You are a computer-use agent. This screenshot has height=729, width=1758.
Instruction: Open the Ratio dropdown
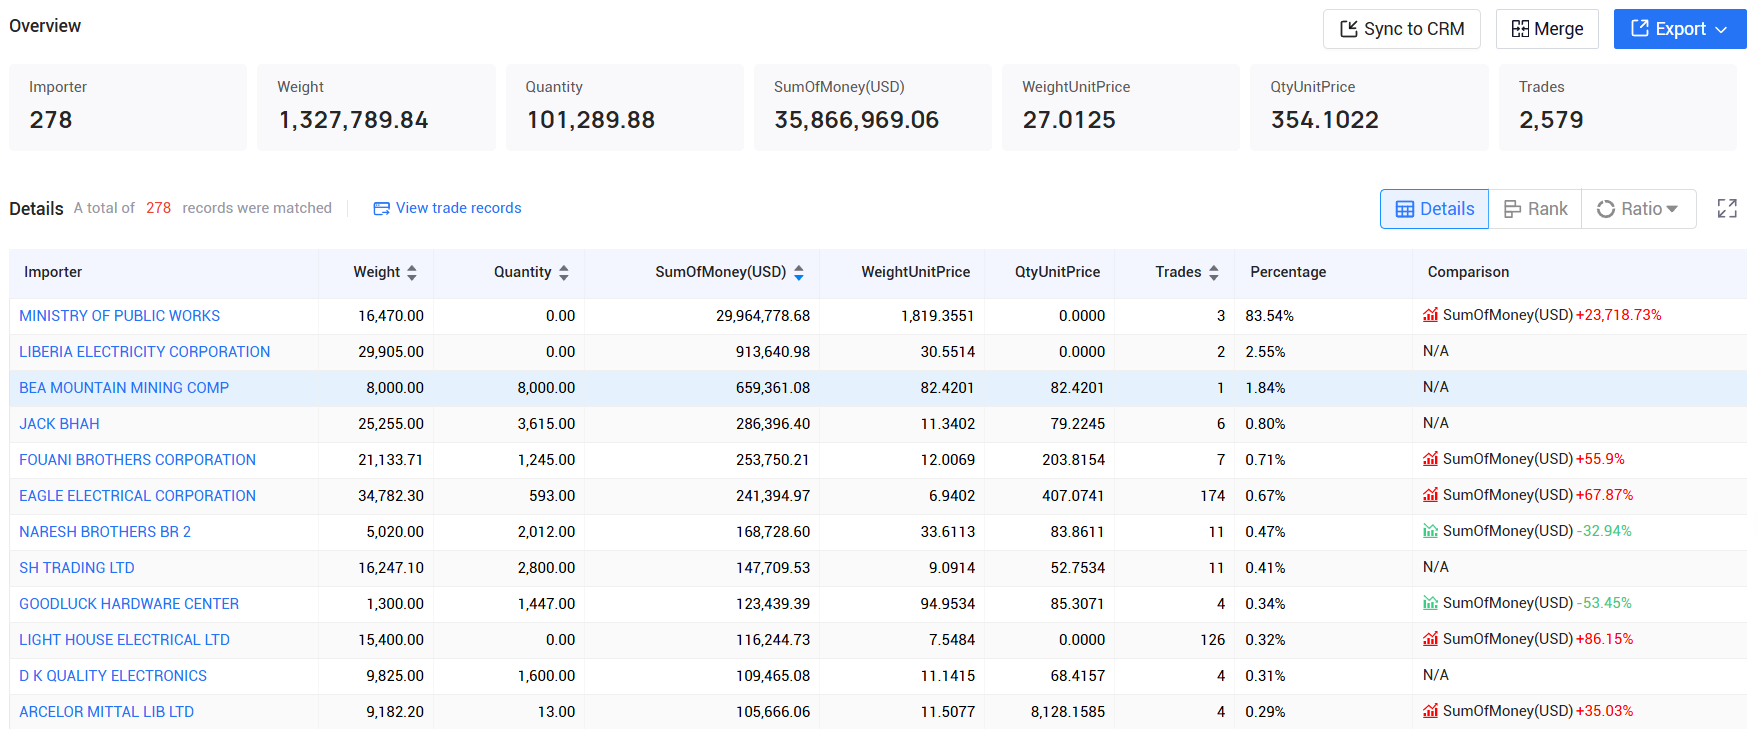click(x=1638, y=209)
